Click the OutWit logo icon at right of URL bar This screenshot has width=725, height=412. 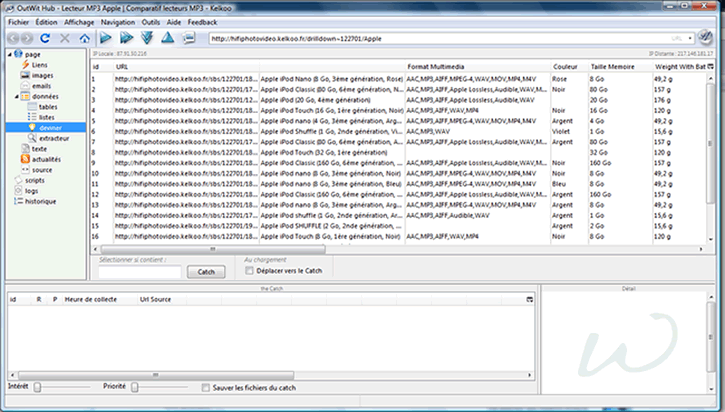[x=705, y=37]
